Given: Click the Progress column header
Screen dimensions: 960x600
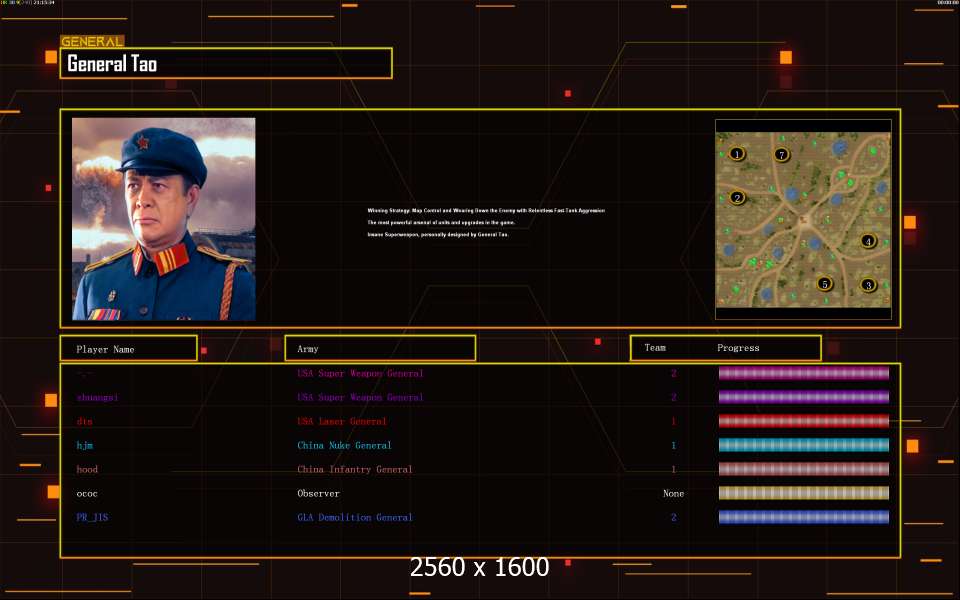Looking at the screenshot, I should (738, 348).
